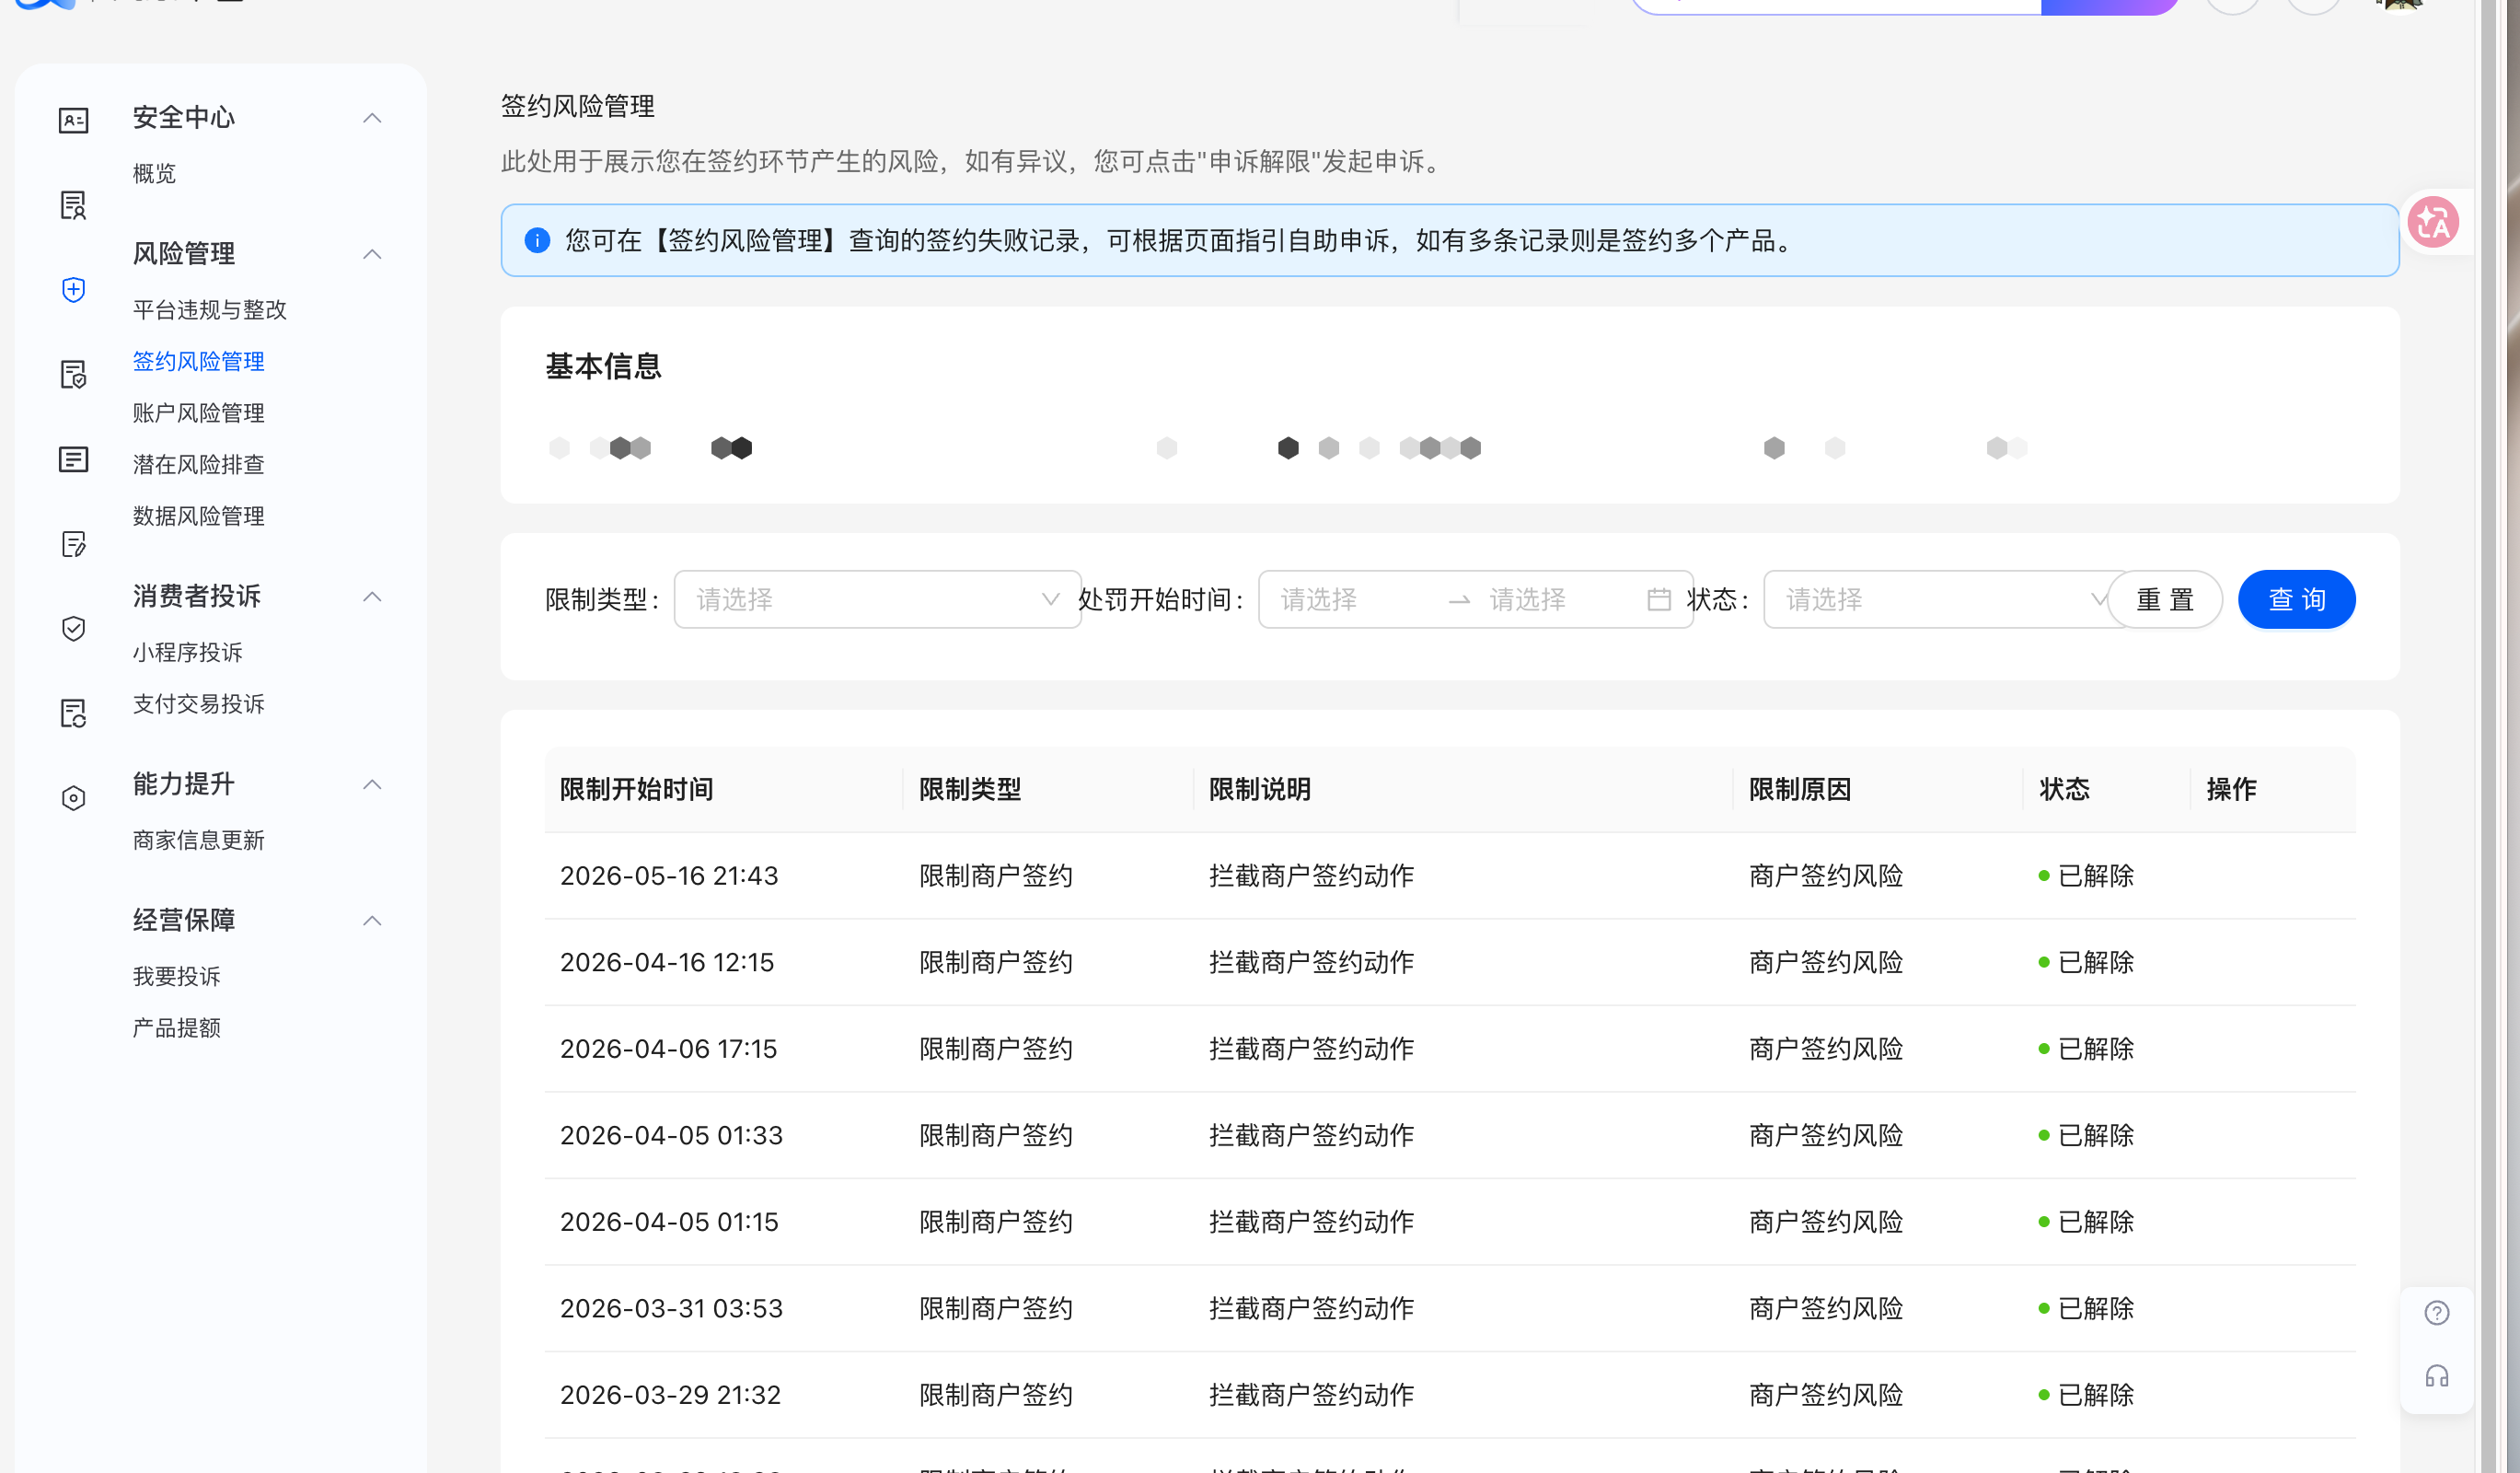Go to 平台违规与整改

click(210, 310)
